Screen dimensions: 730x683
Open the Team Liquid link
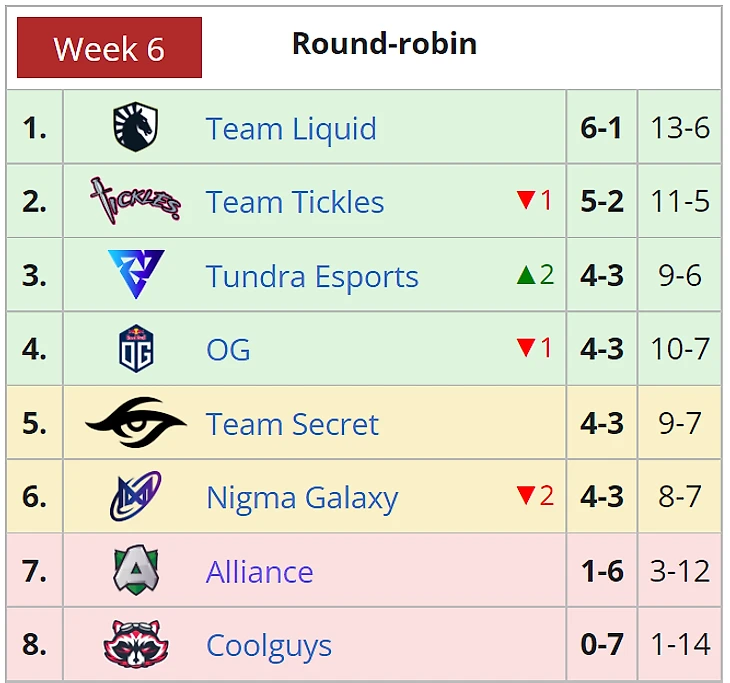click(x=291, y=129)
